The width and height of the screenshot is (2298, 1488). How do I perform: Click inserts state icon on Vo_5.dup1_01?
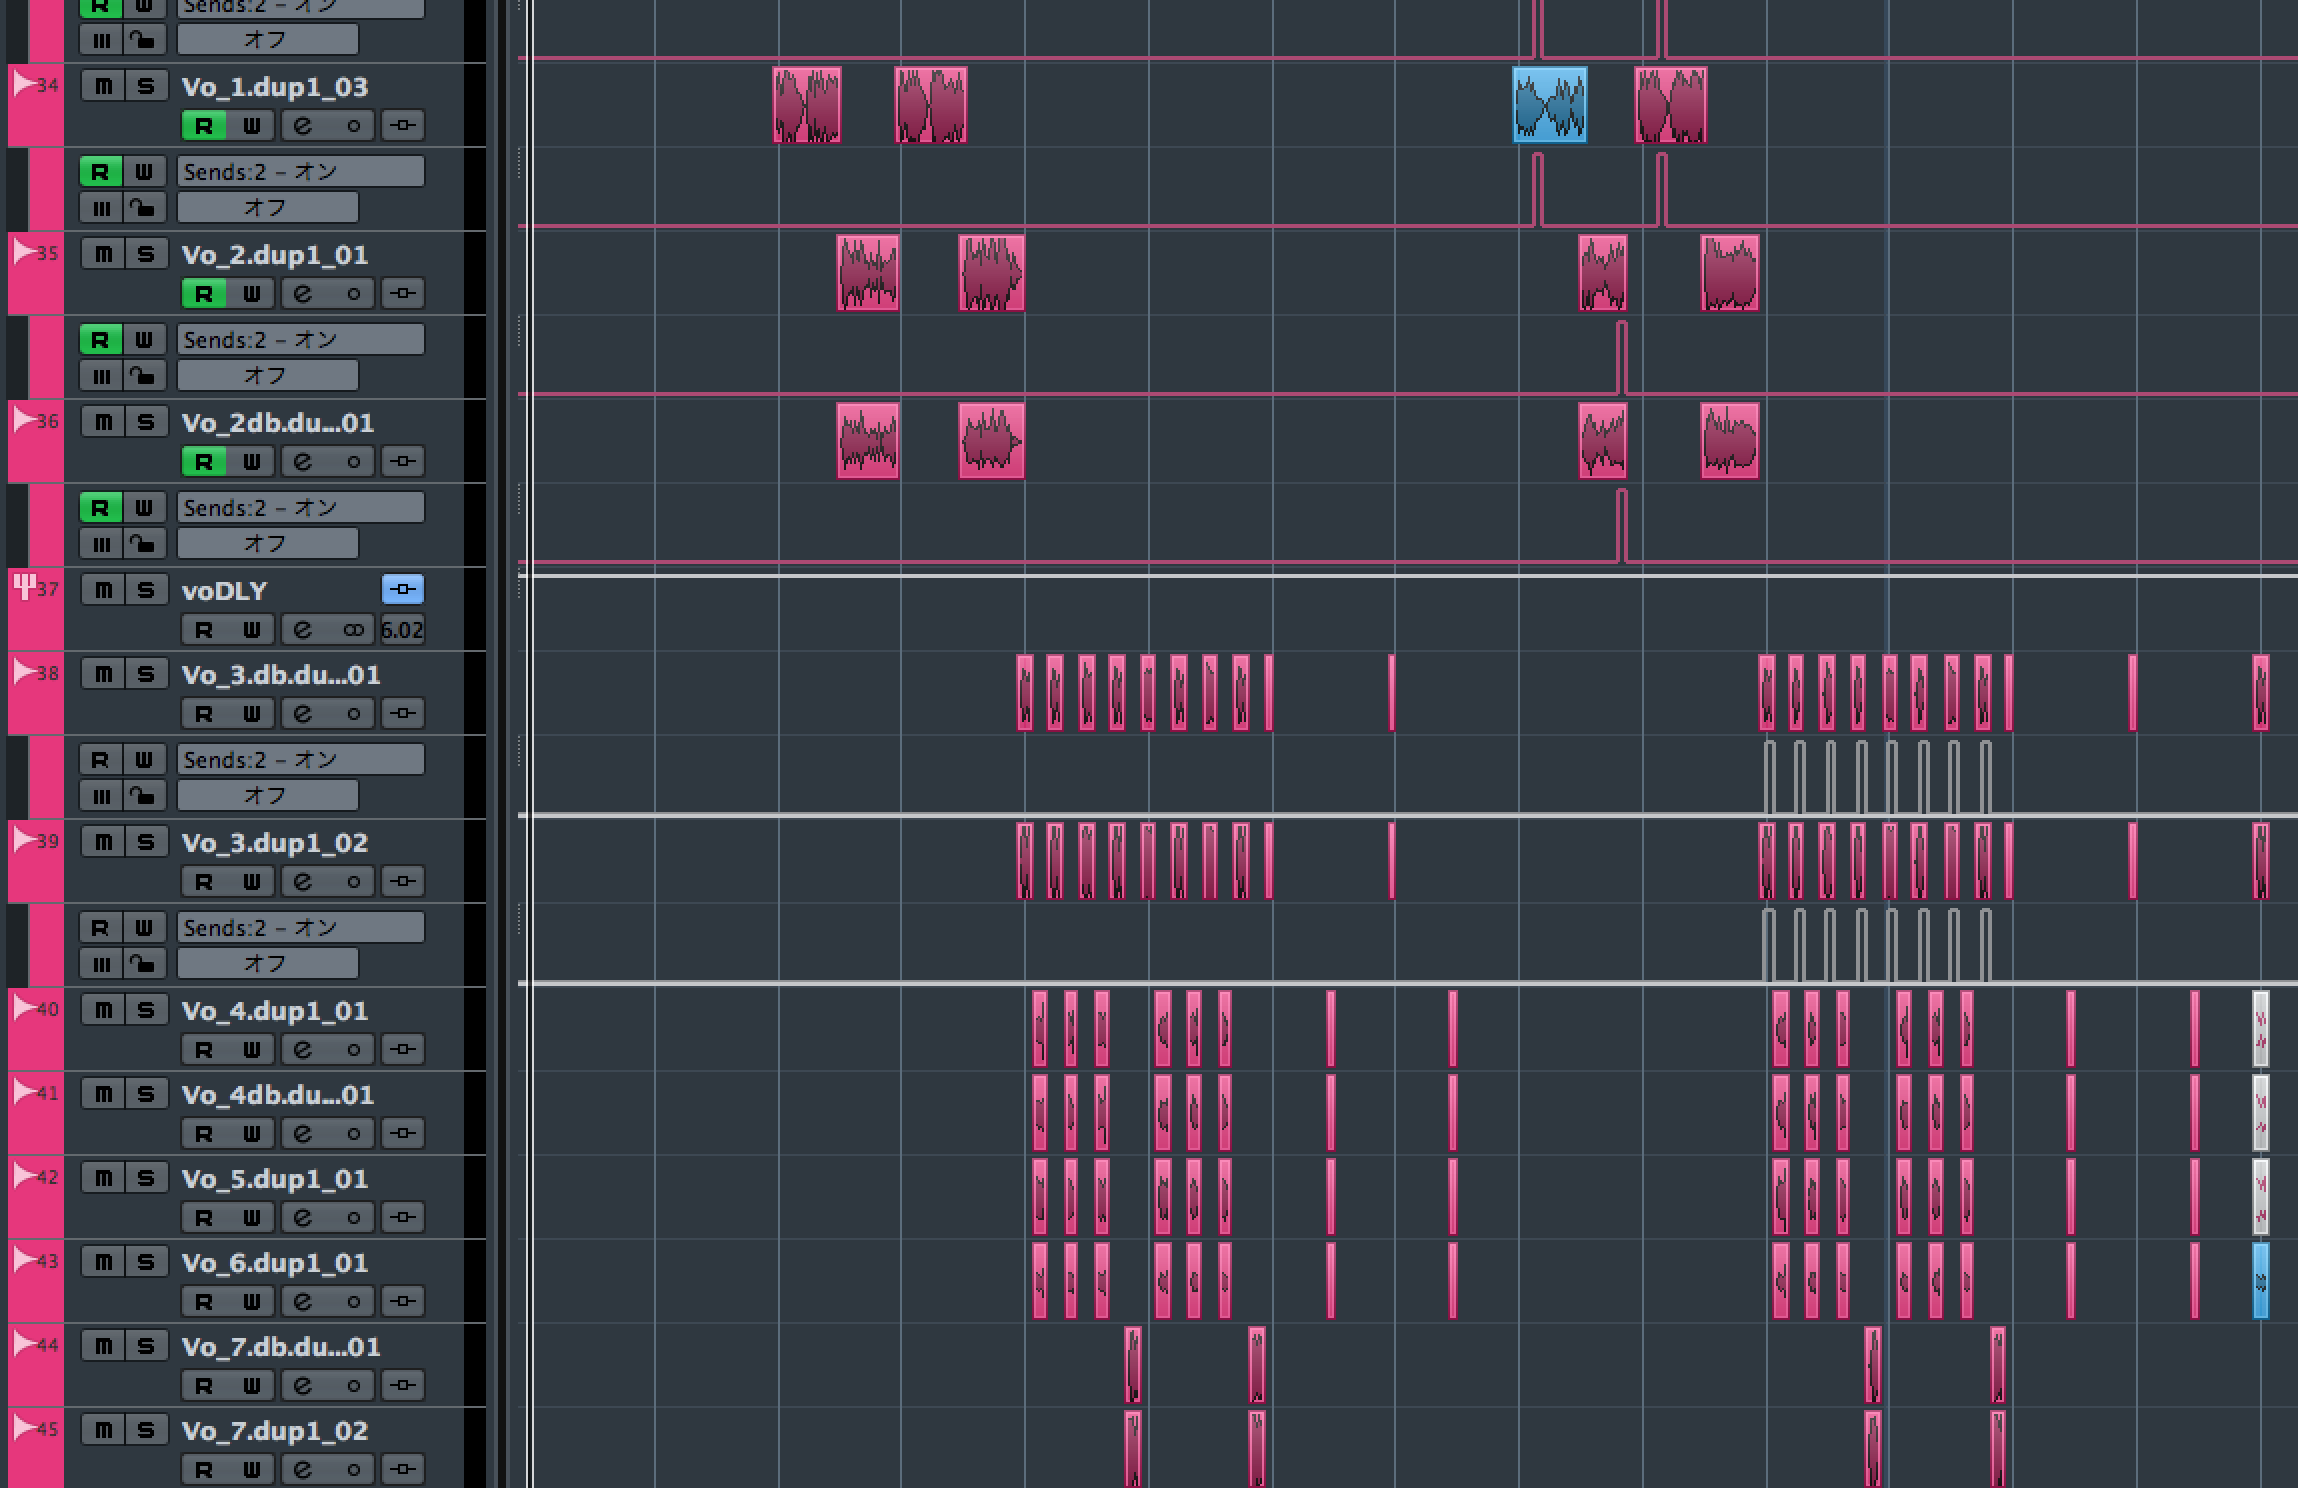pyautogui.click(x=403, y=1218)
